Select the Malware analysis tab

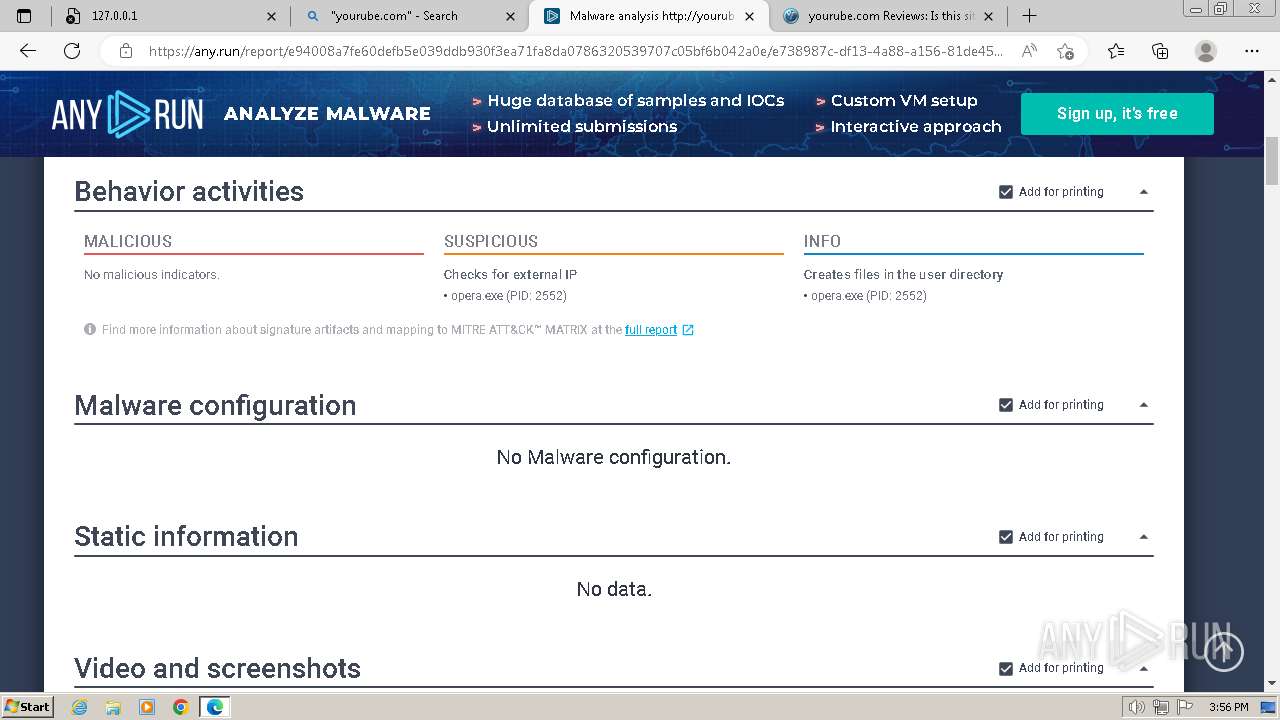coord(649,16)
